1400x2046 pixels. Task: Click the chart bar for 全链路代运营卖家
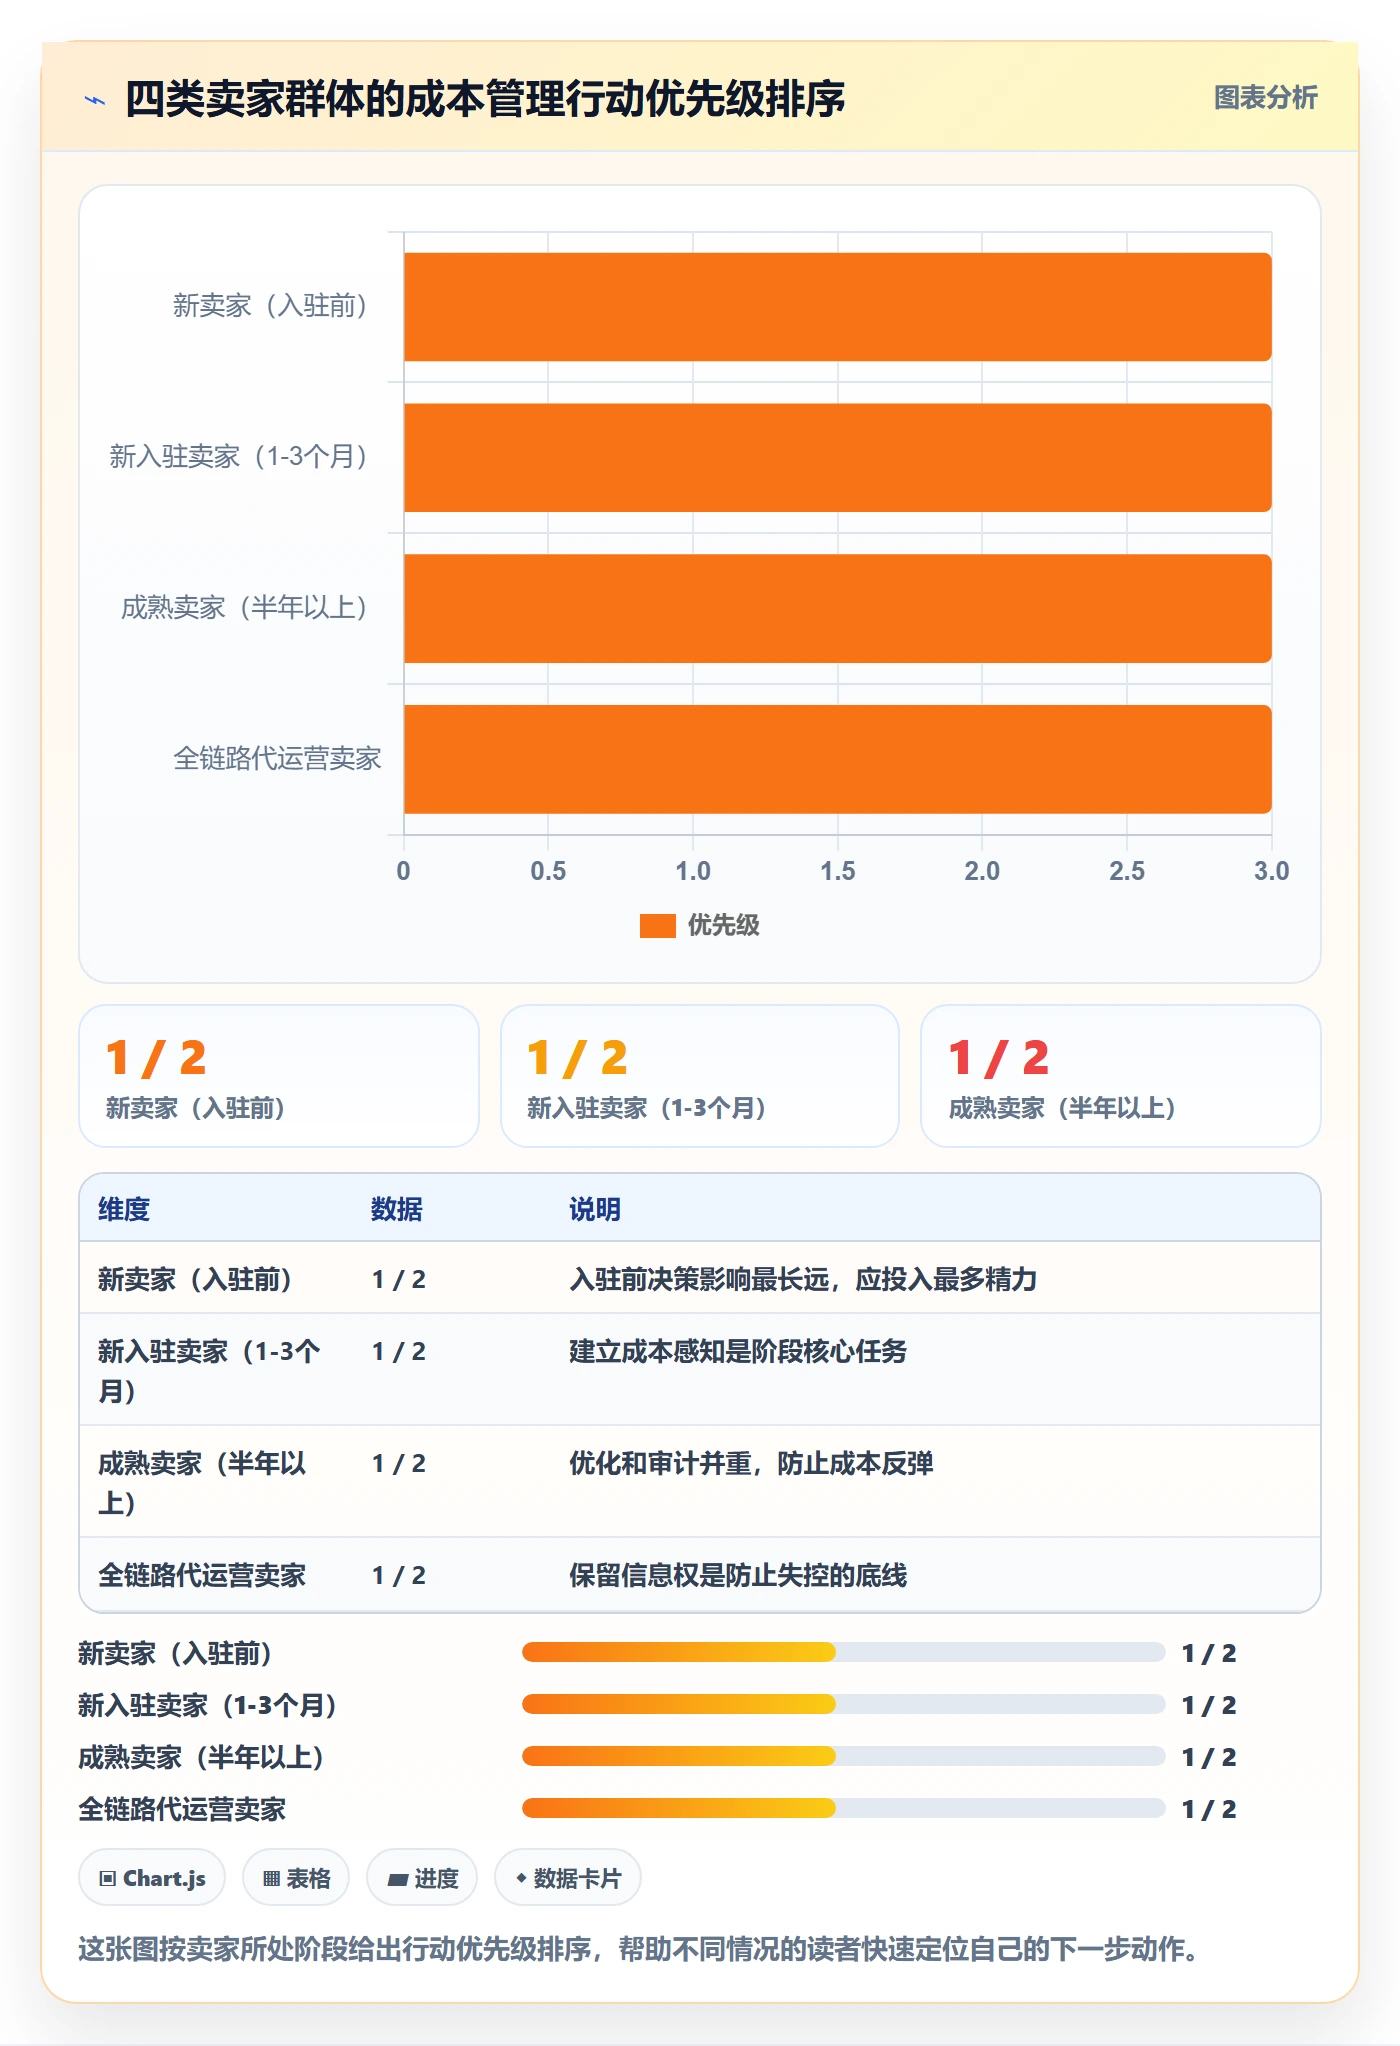[837, 760]
